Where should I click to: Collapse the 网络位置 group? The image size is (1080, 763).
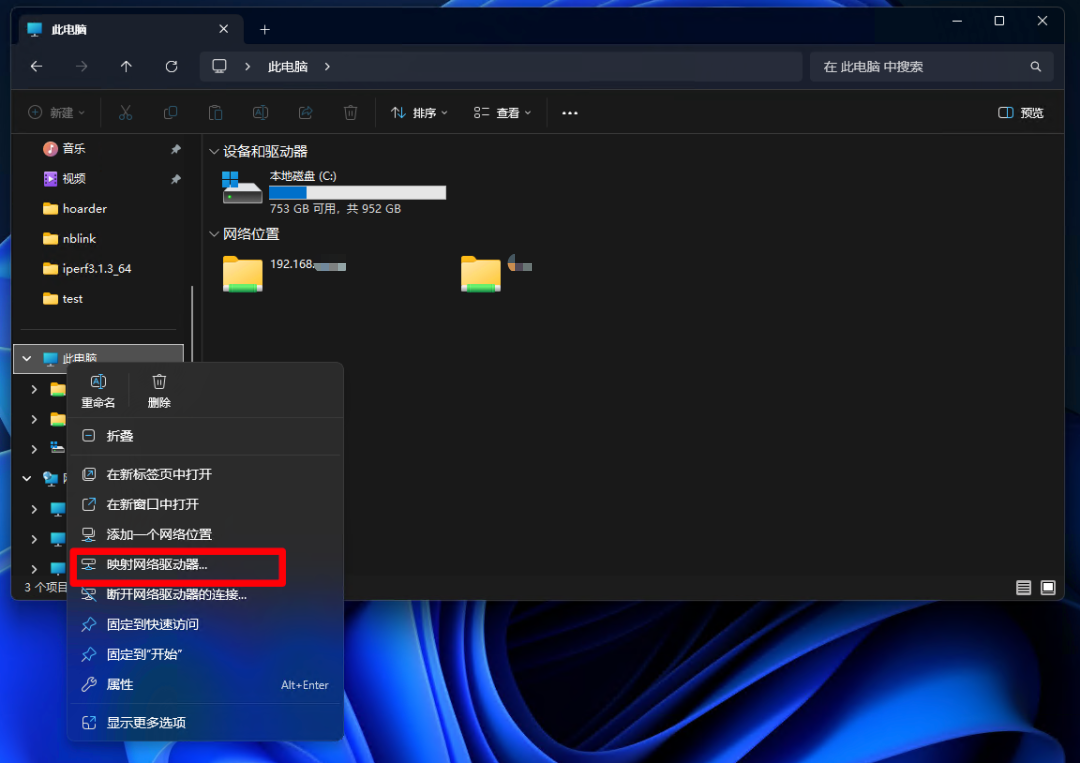coord(214,234)
